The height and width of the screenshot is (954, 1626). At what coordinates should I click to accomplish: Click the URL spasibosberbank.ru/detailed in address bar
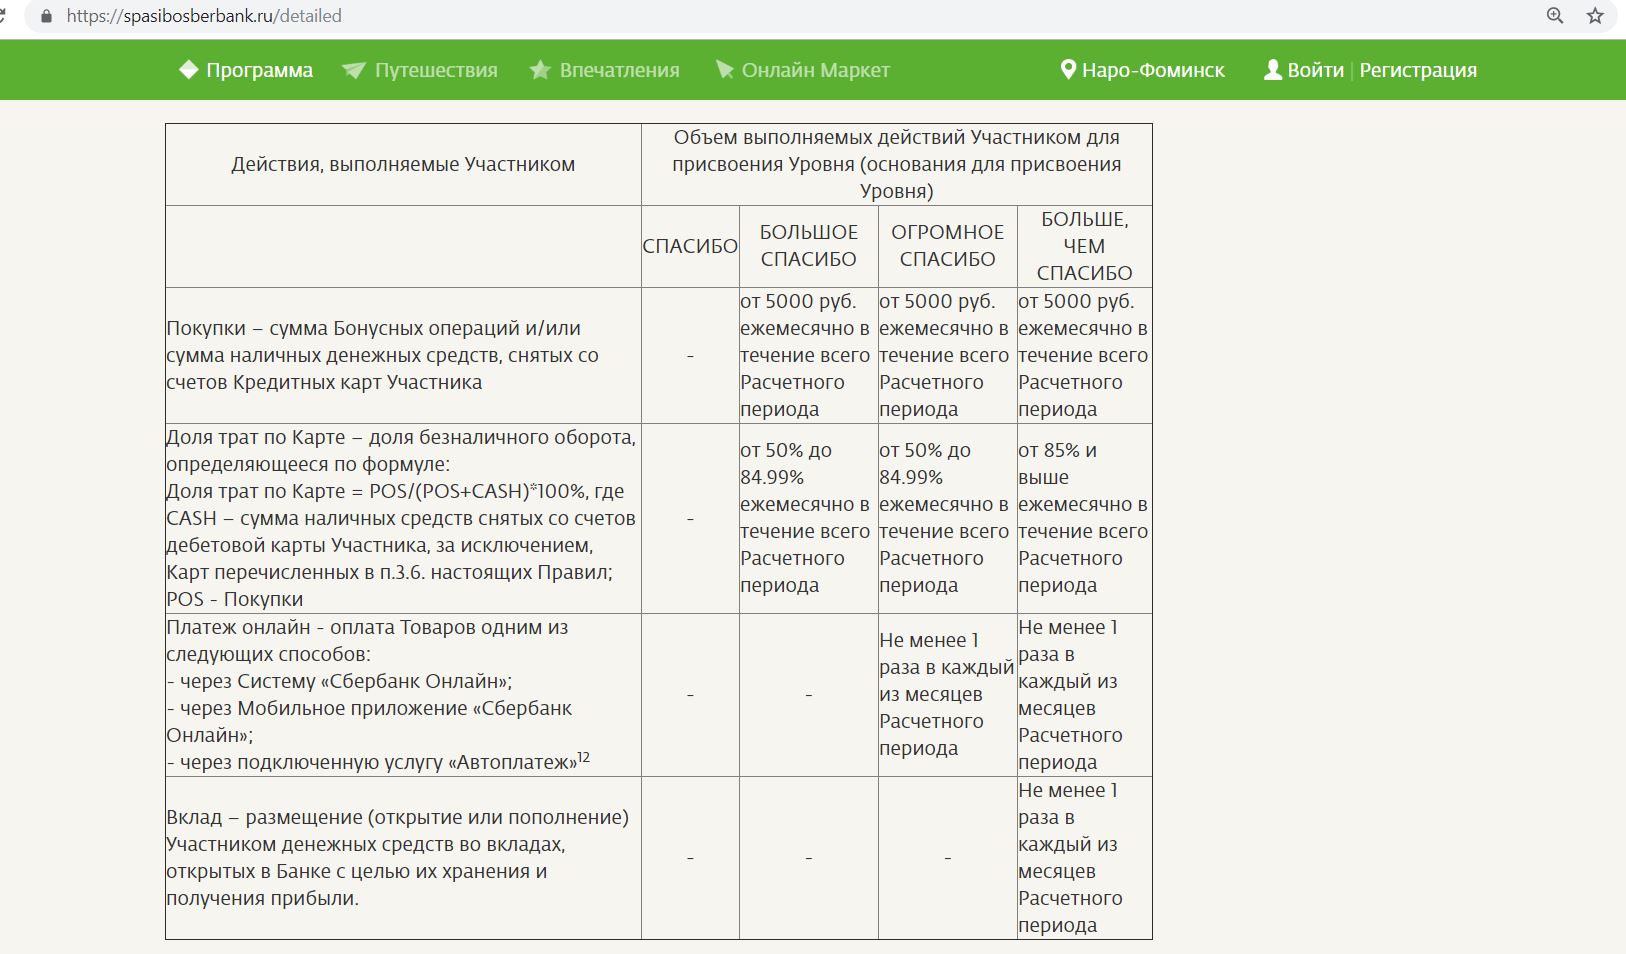click(x=204, y=16)
